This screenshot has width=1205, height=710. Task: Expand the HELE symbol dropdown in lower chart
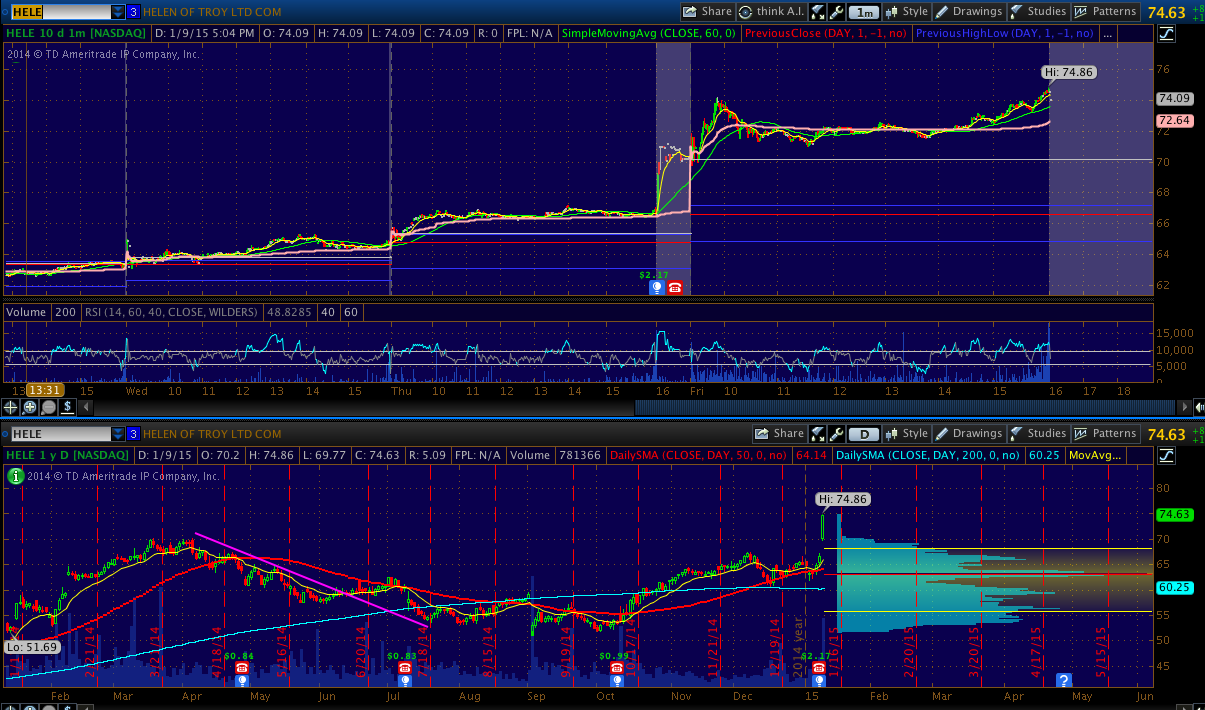pyautogui.click(x=118, y=434)
